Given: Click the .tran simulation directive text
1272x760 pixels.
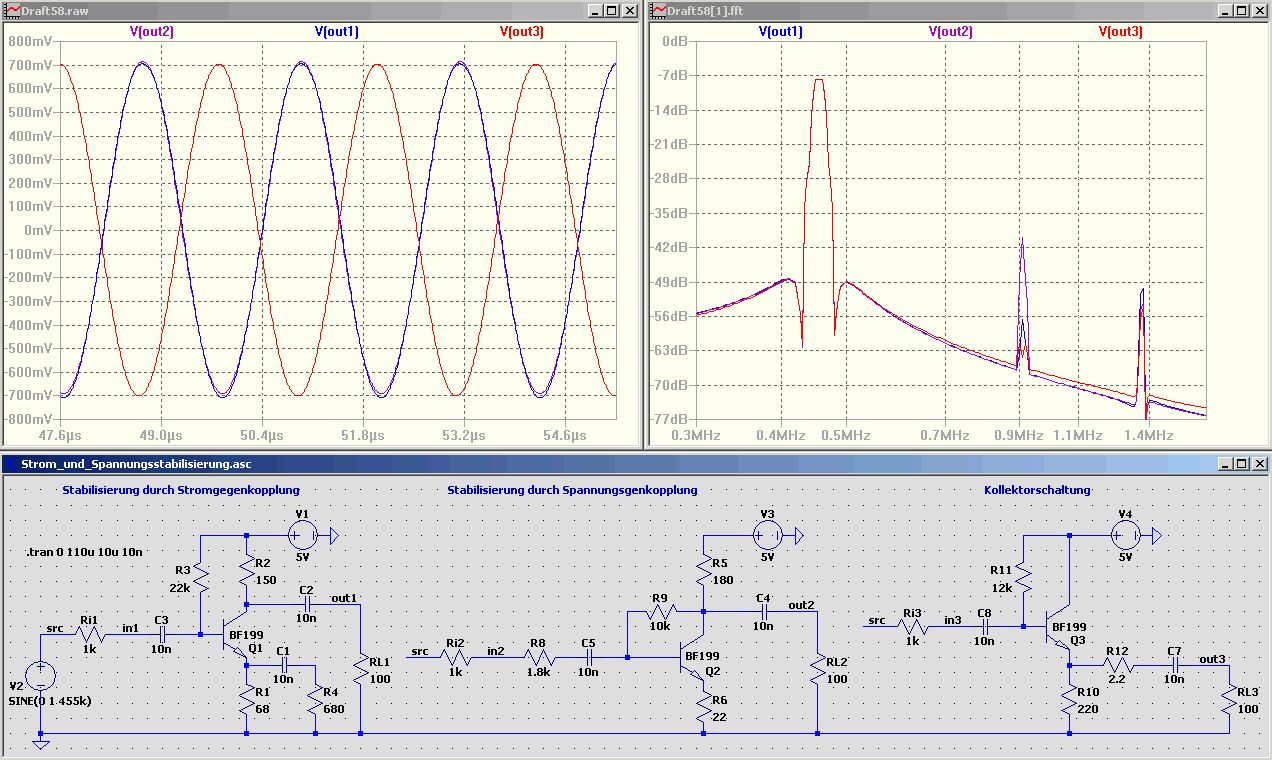Looking at the screenshot, I should tap(85, 552).
